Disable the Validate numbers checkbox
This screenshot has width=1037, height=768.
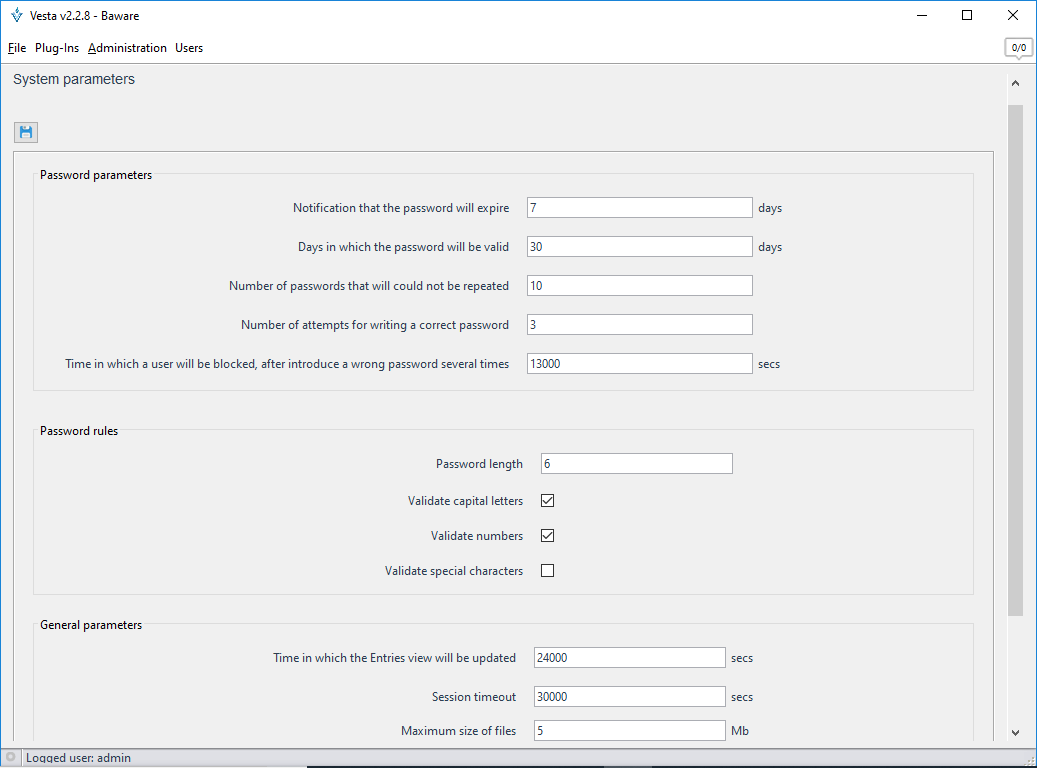(x=547, y=536)
